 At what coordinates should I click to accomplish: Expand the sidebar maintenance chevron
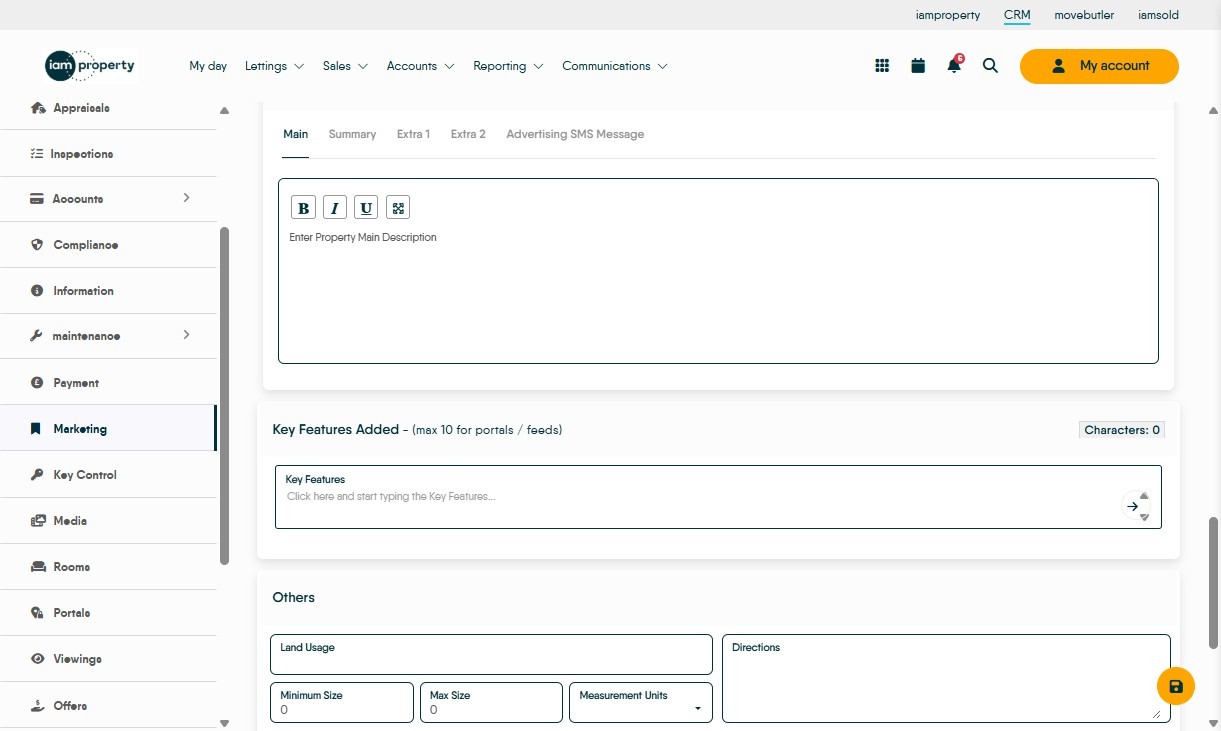pyautogui.click(x=186, y=335)
